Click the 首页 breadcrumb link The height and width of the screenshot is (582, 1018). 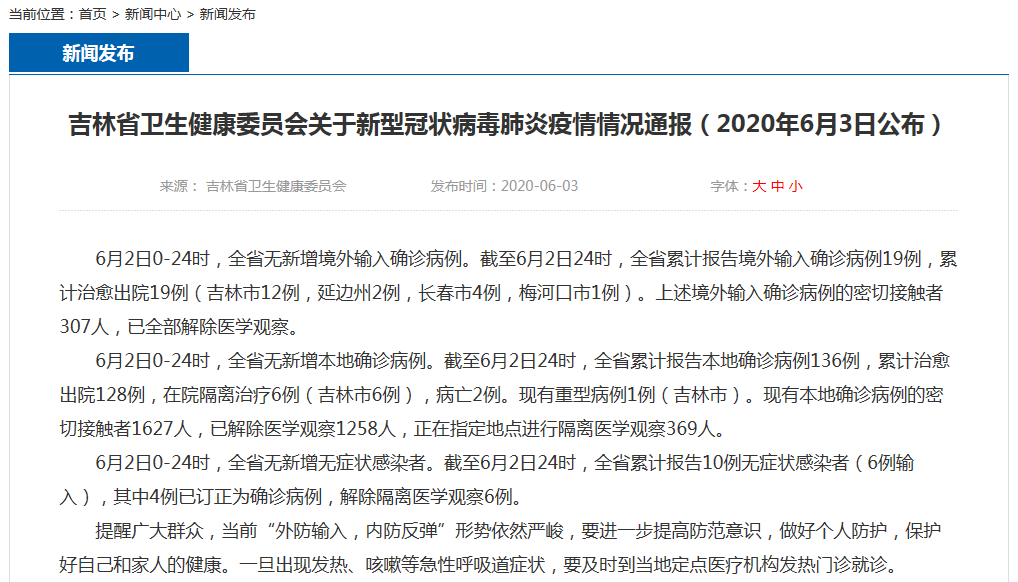point(92,14)
